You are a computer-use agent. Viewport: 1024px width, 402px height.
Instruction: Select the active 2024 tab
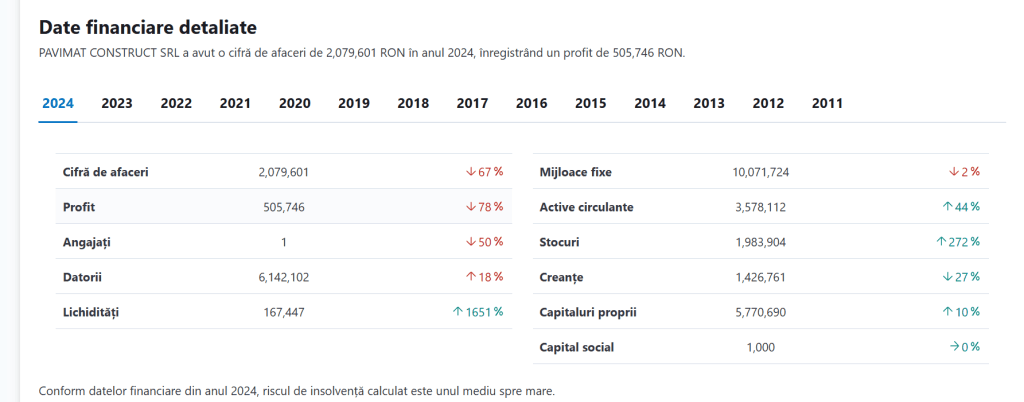coord(58,103)
